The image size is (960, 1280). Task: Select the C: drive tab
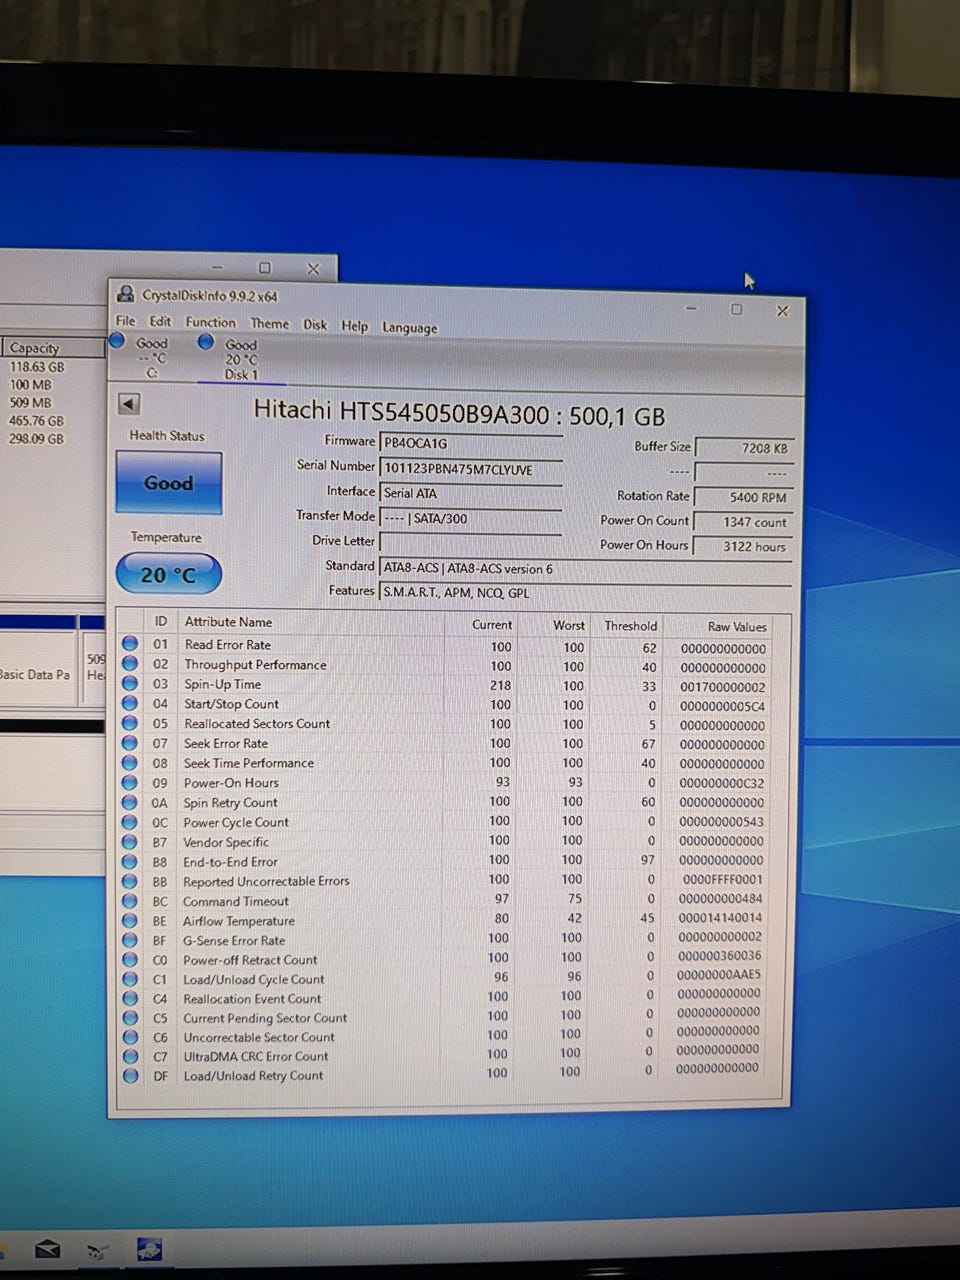pyautogui.click(x=150, y=357)
